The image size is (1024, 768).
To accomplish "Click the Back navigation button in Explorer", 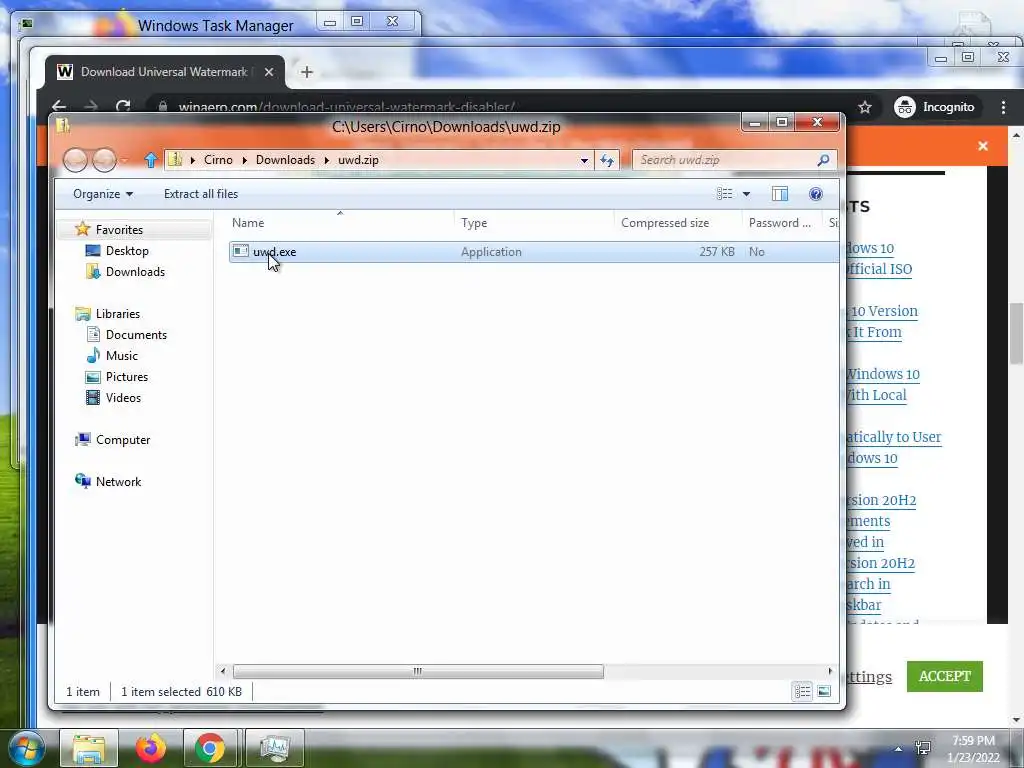I will click(x=75, y=160).
